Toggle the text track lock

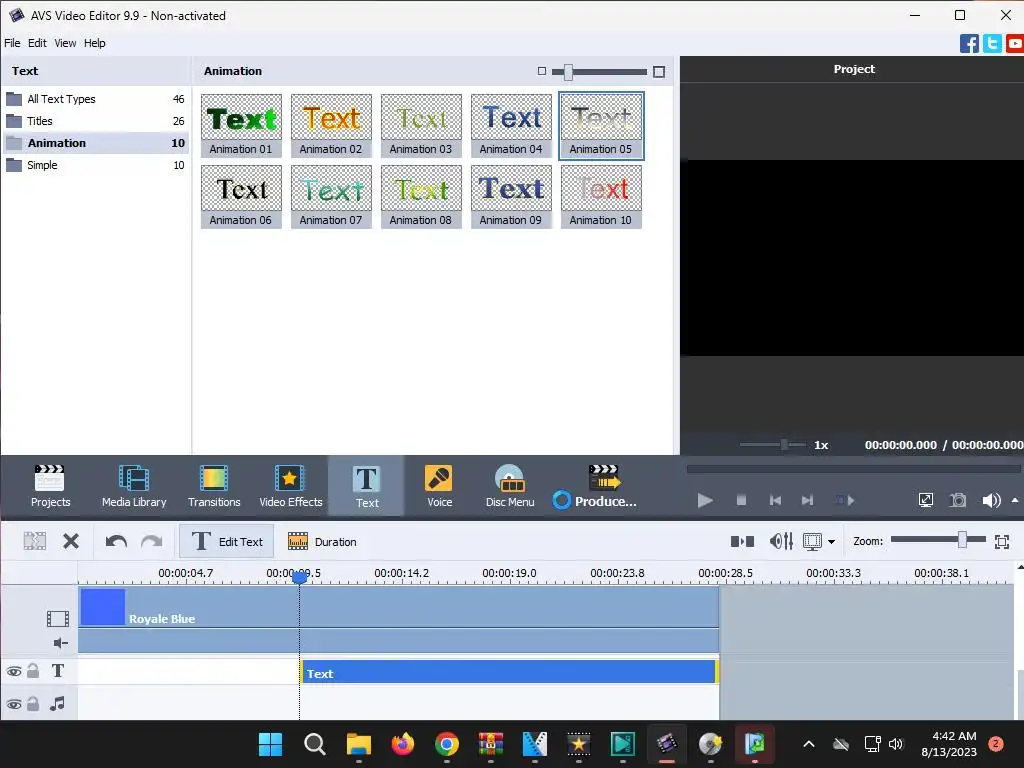pos(33,671)
